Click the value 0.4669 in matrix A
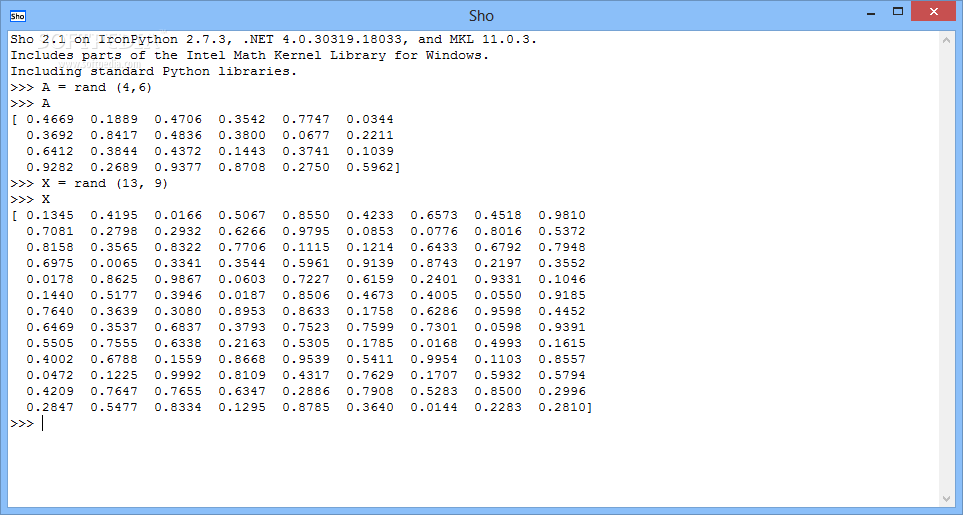This screenshot has width=963, height=515. coord(50,119)
